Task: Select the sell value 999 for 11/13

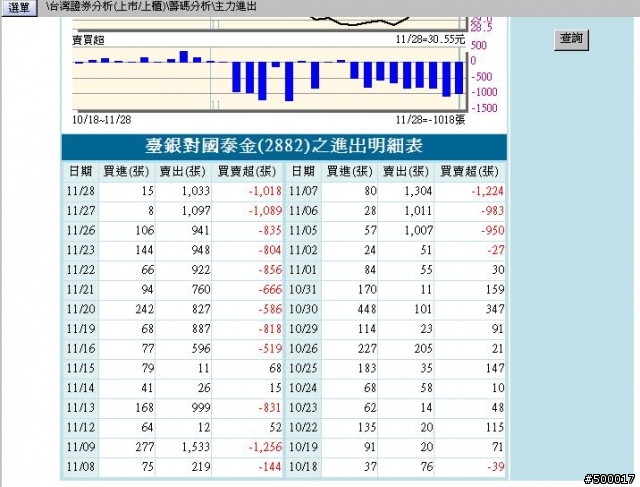Action: (x=201, y=407)
